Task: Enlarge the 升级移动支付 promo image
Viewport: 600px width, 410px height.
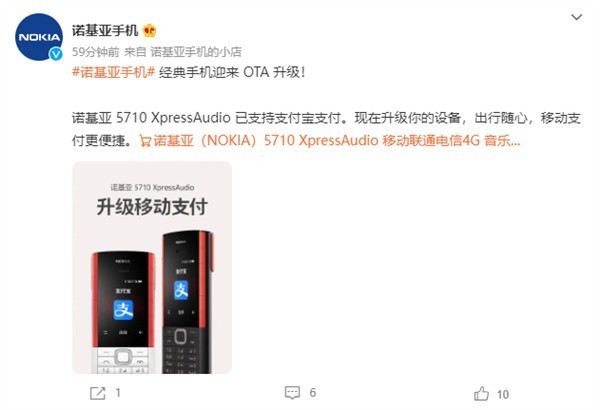Action: point(152,268)
